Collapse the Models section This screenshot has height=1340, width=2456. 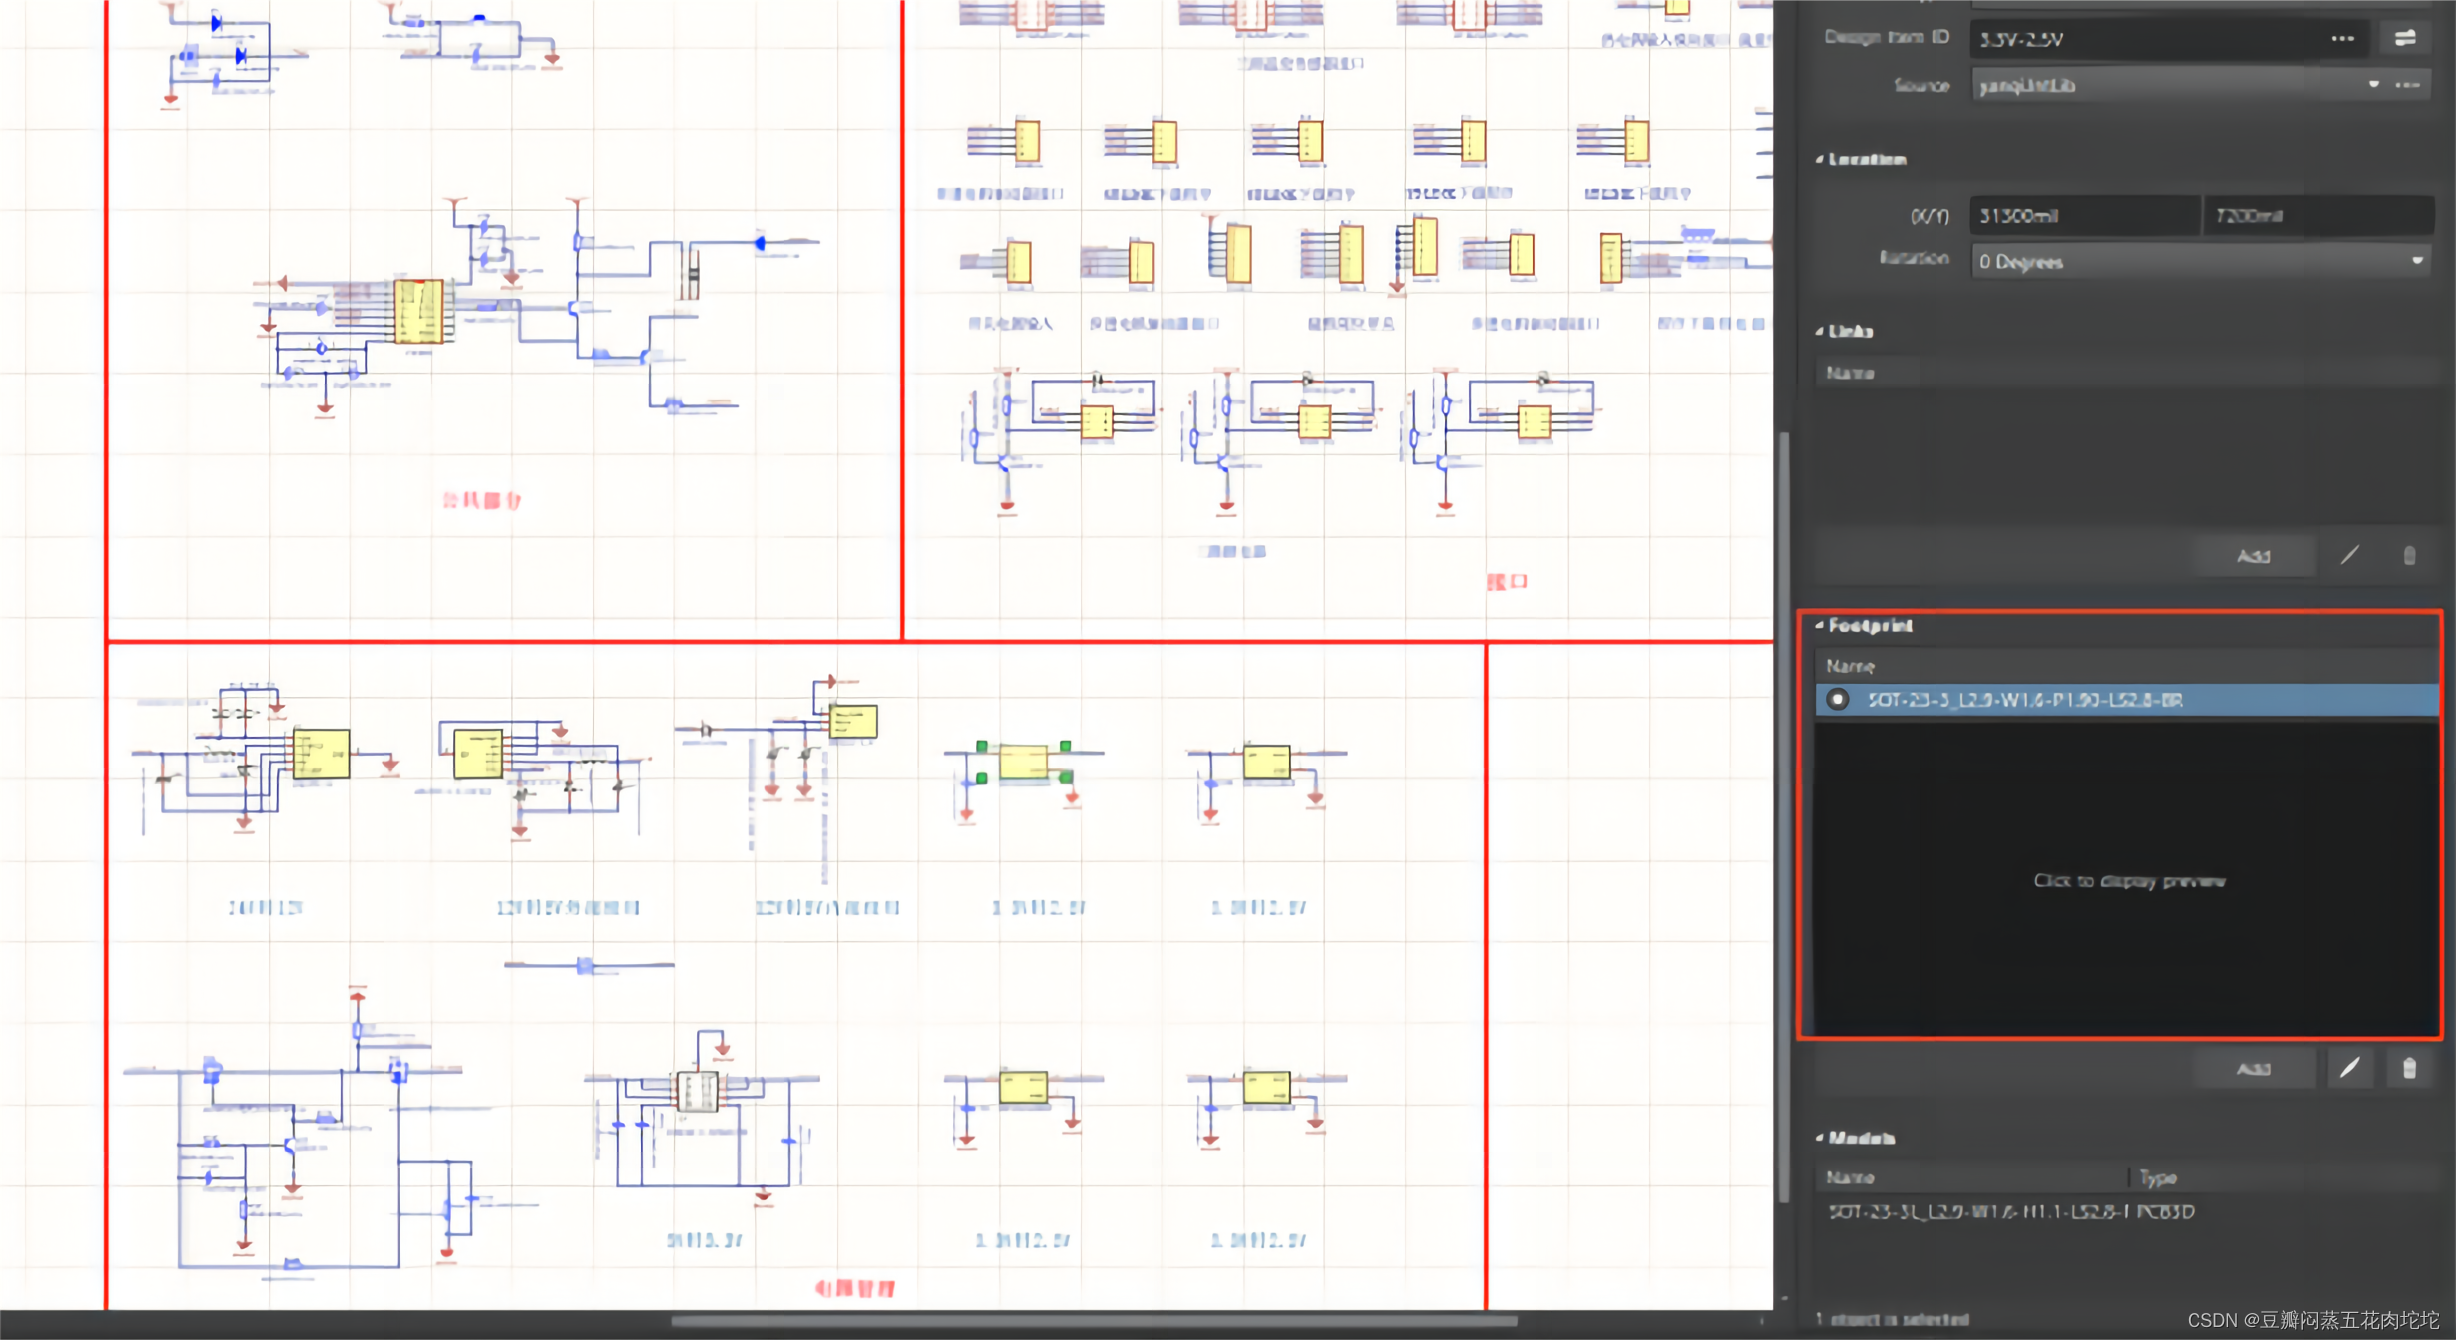[x=1820, y=1138]
